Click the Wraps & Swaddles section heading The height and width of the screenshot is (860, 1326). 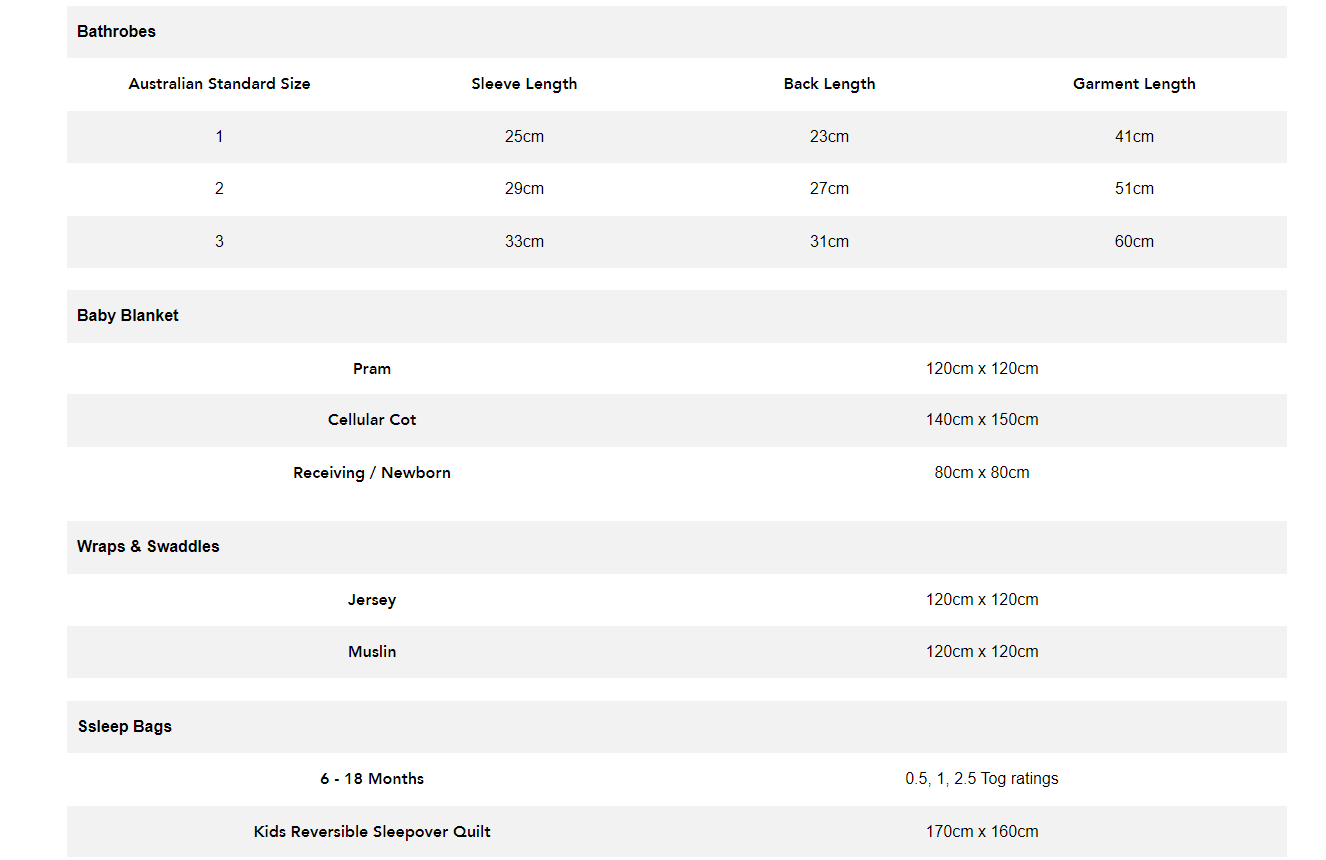point(148,547)
